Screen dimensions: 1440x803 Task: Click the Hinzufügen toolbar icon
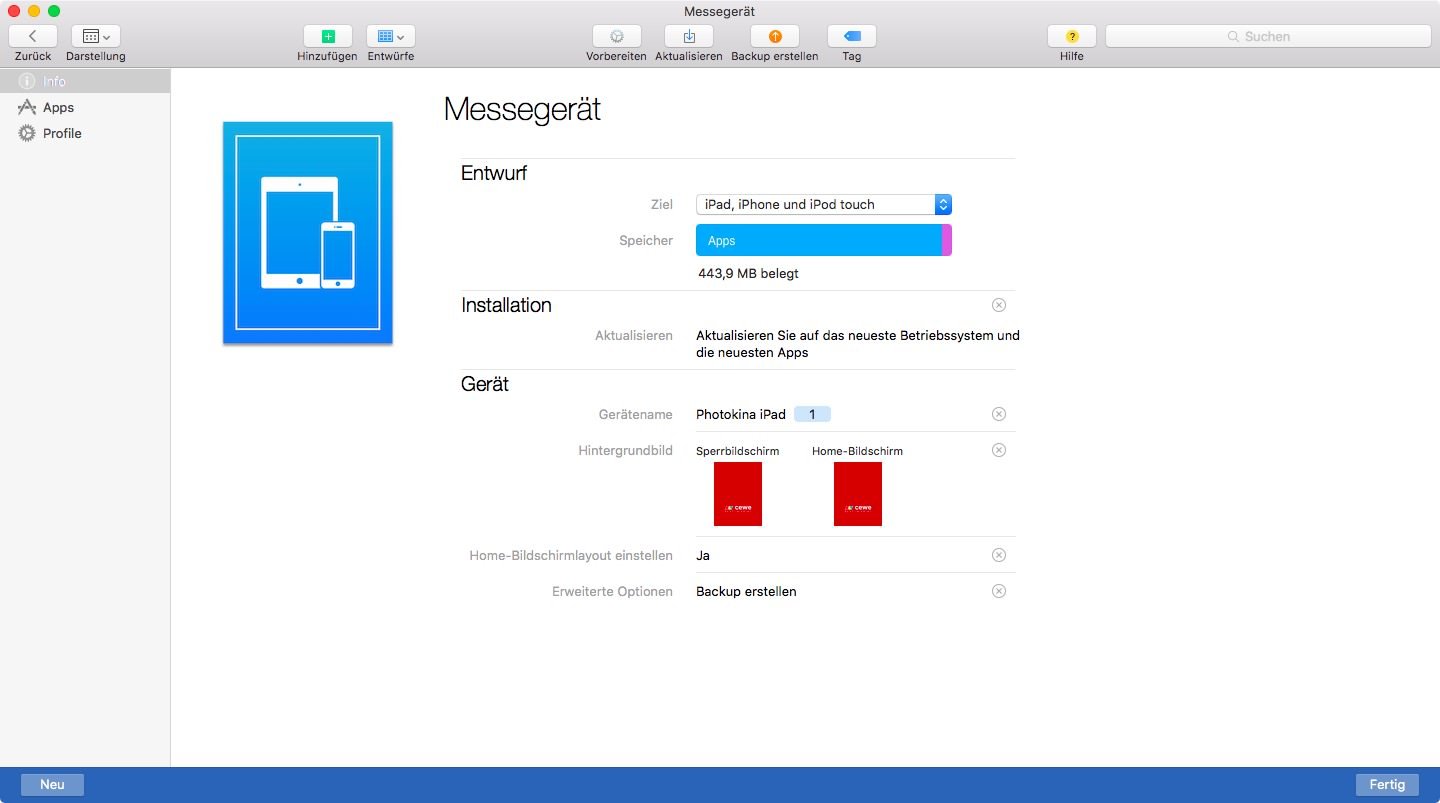[327, 36]
